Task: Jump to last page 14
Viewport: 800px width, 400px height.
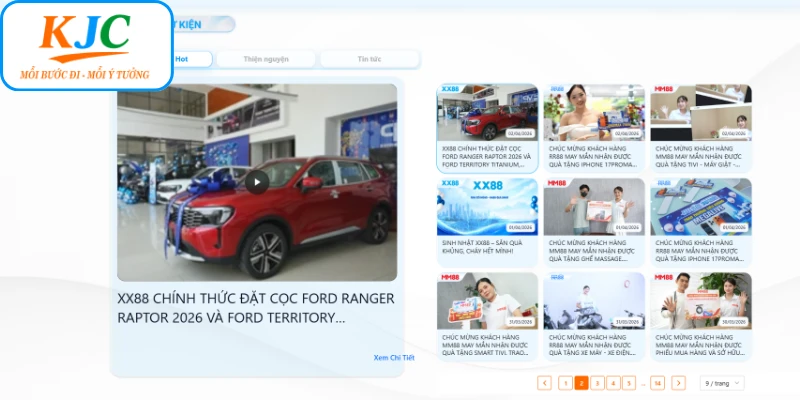Action: [657, 383]
